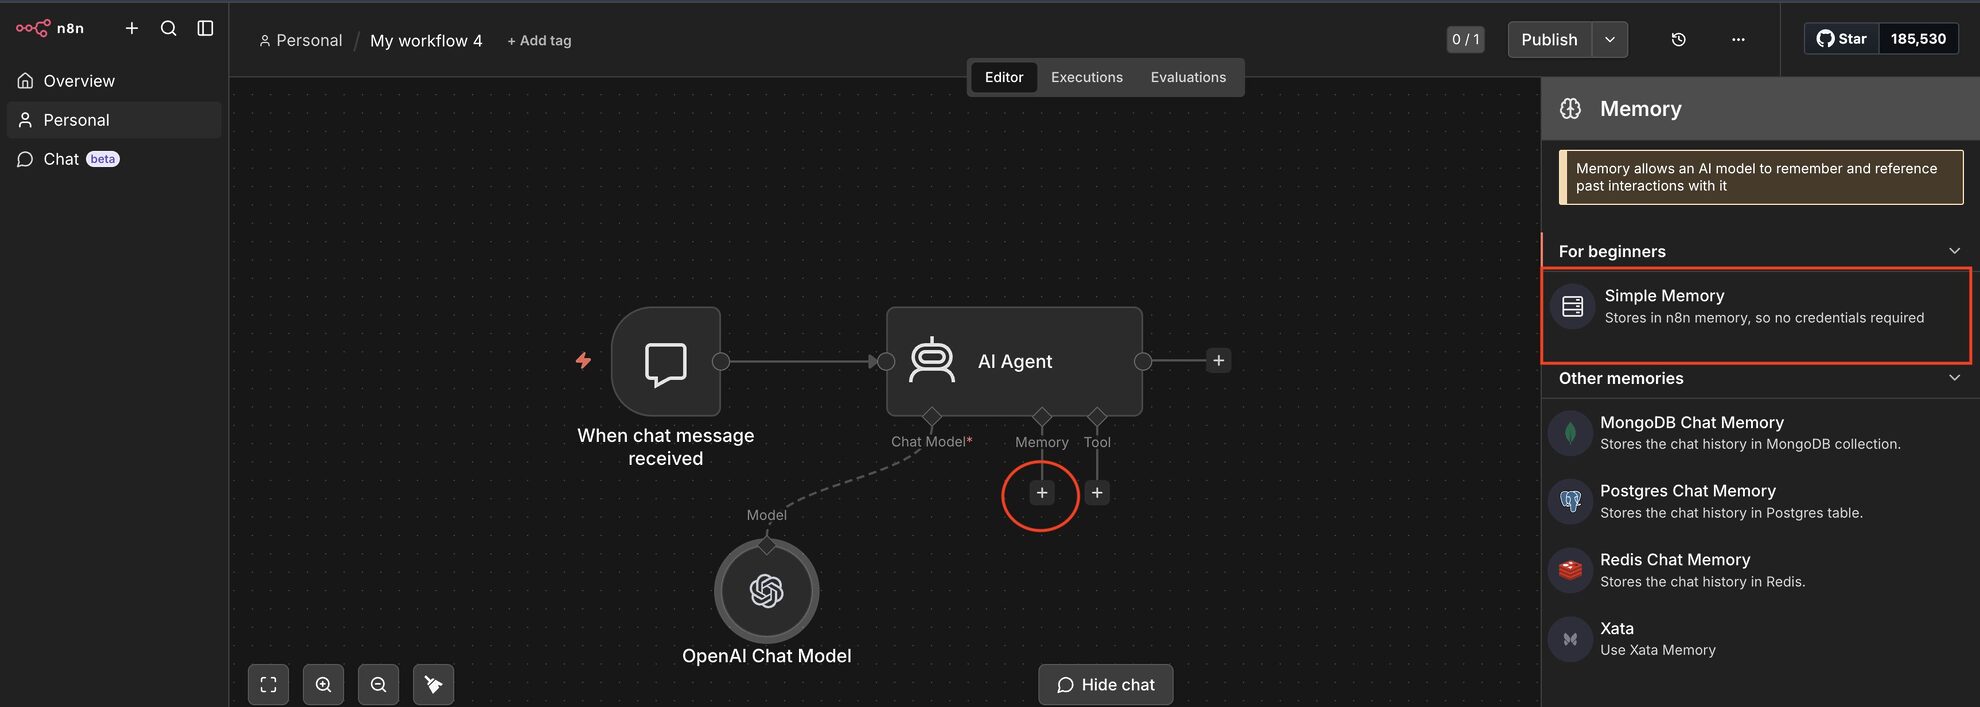1980x707 pixels.
Task: Click plus after AI Agent output
Action: [x=1218, y=361]
